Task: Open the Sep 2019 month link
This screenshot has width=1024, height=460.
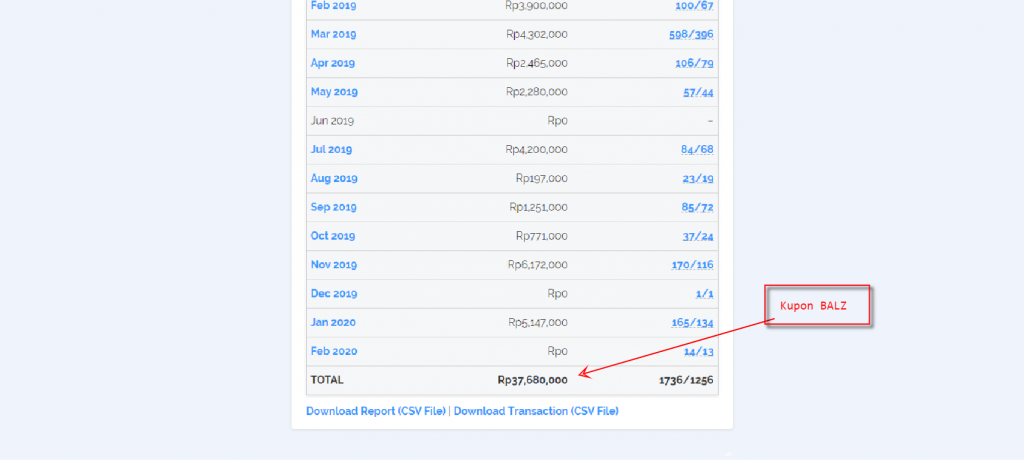Action: point(333,207)
